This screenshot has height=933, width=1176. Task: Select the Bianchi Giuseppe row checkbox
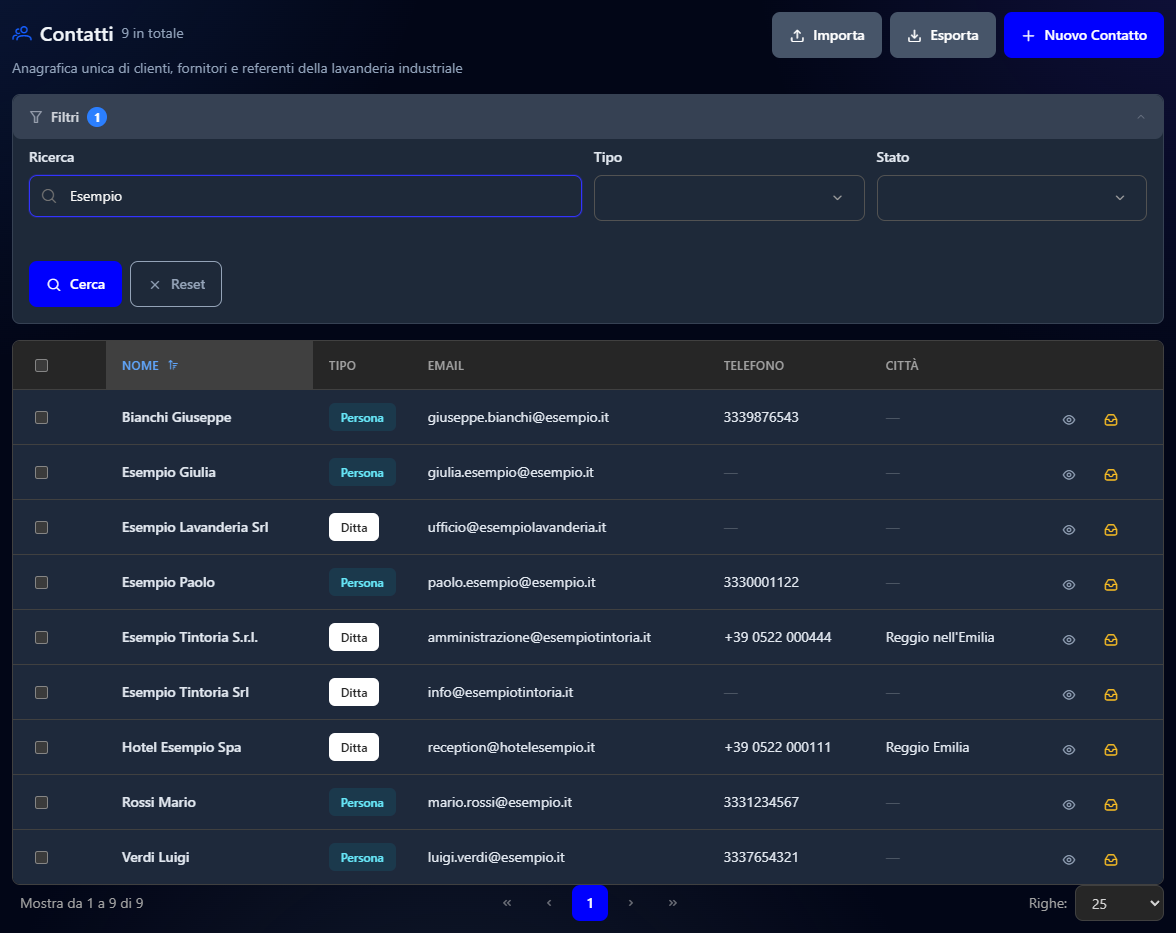41,418
